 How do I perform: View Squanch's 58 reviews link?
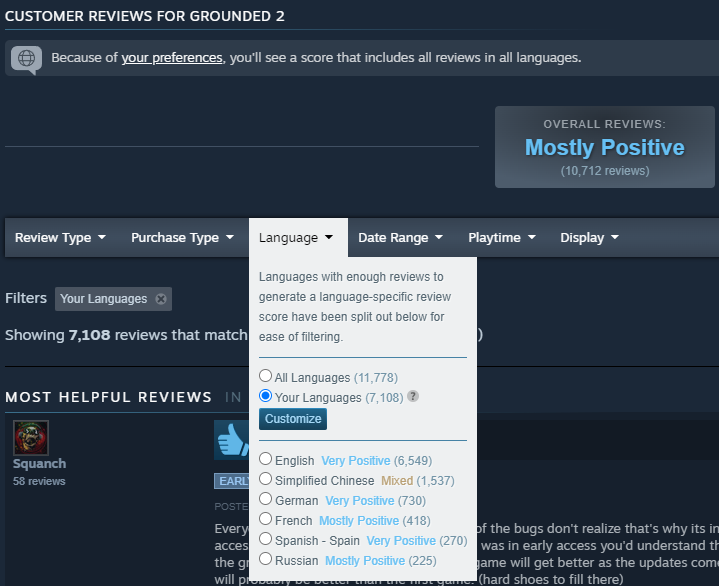click(x=39, y=481)
